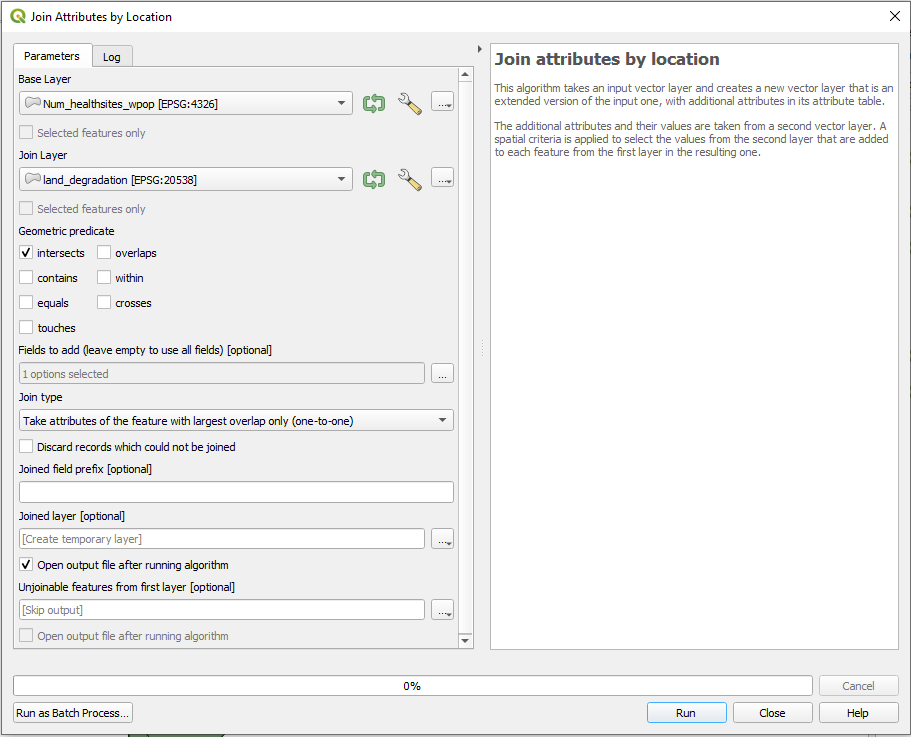
Task: Open fields to add selection ellipsis button
Action: (443, 374)
